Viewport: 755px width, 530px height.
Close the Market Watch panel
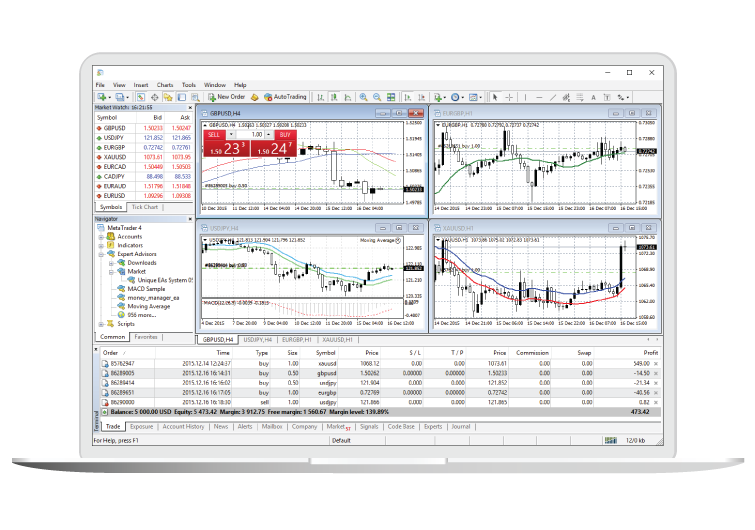coord(187,107)
